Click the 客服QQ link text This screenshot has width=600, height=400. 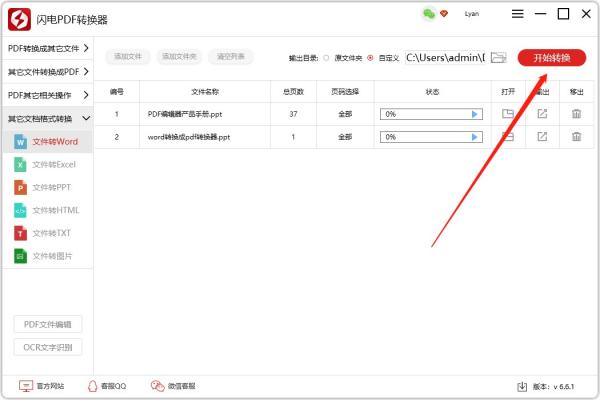[x=113, y=386]
